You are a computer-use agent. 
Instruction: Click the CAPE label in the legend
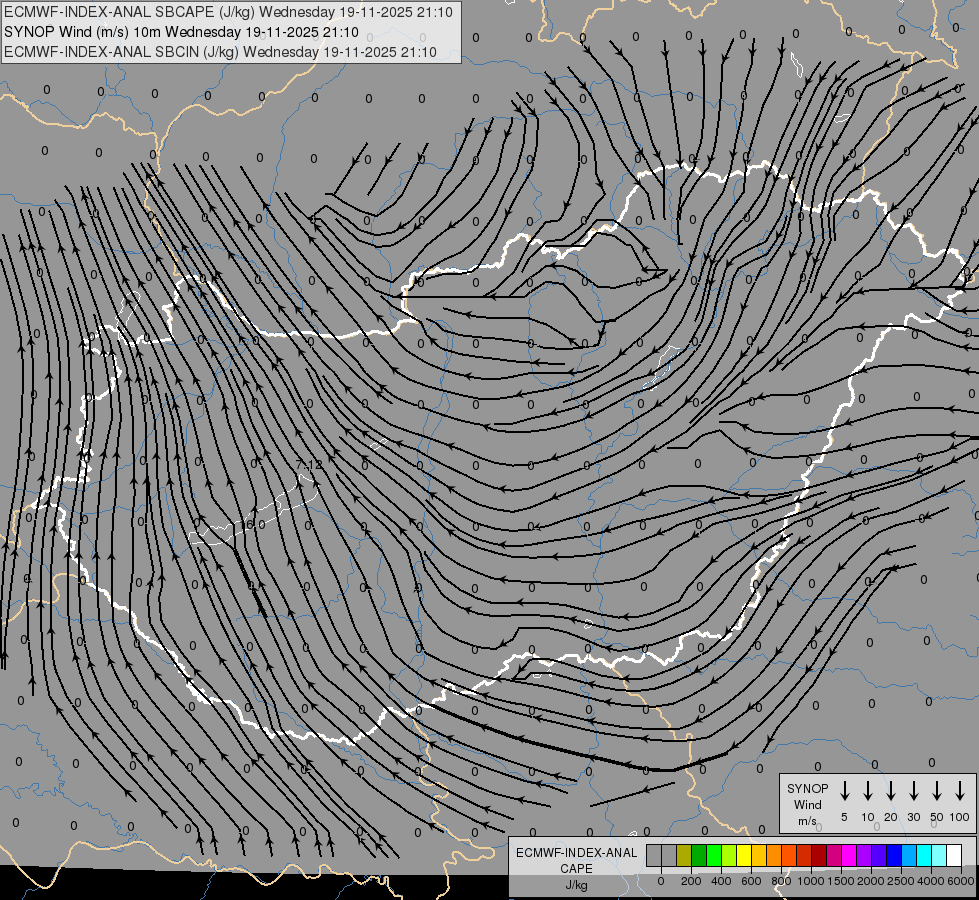[576, 868]
